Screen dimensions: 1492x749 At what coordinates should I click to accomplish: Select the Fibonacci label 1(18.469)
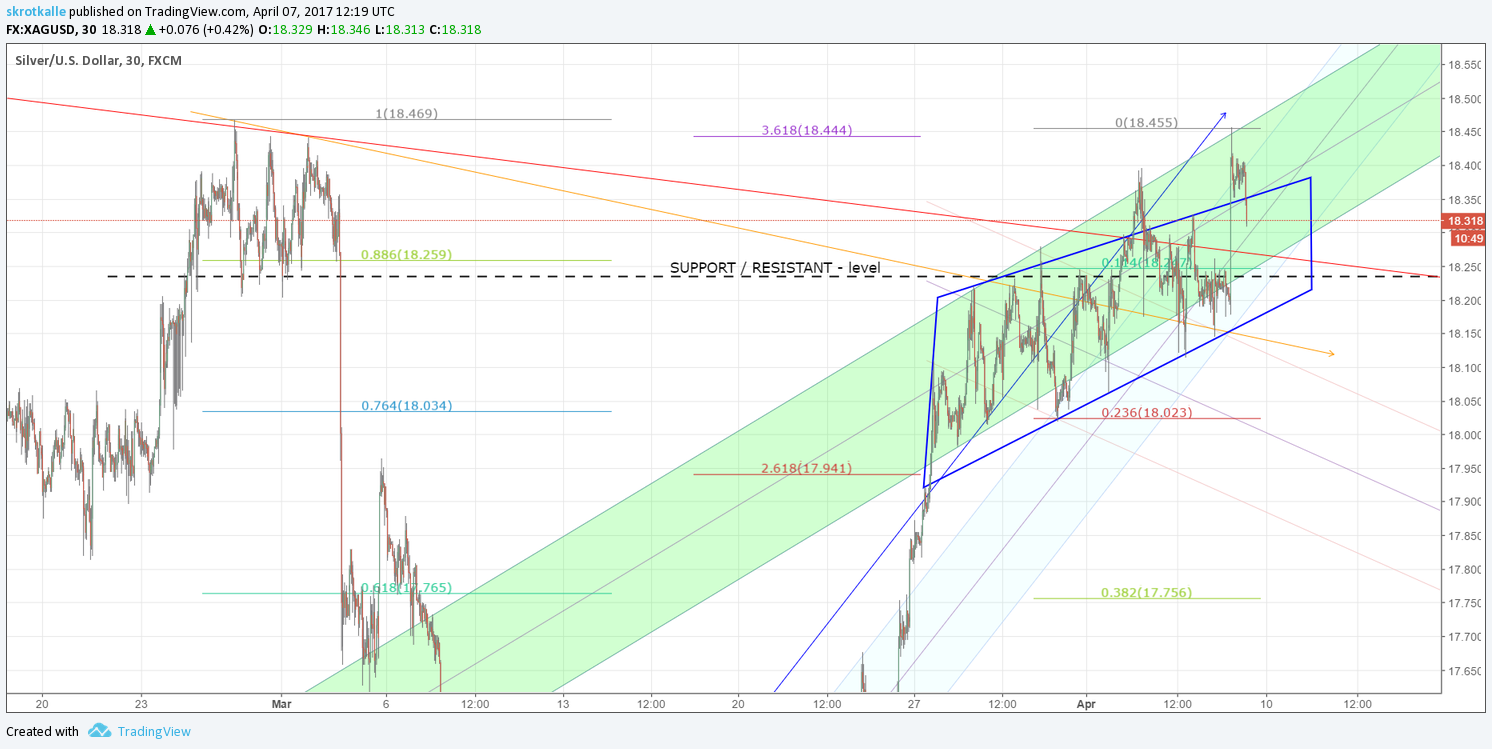pos(407,113)
